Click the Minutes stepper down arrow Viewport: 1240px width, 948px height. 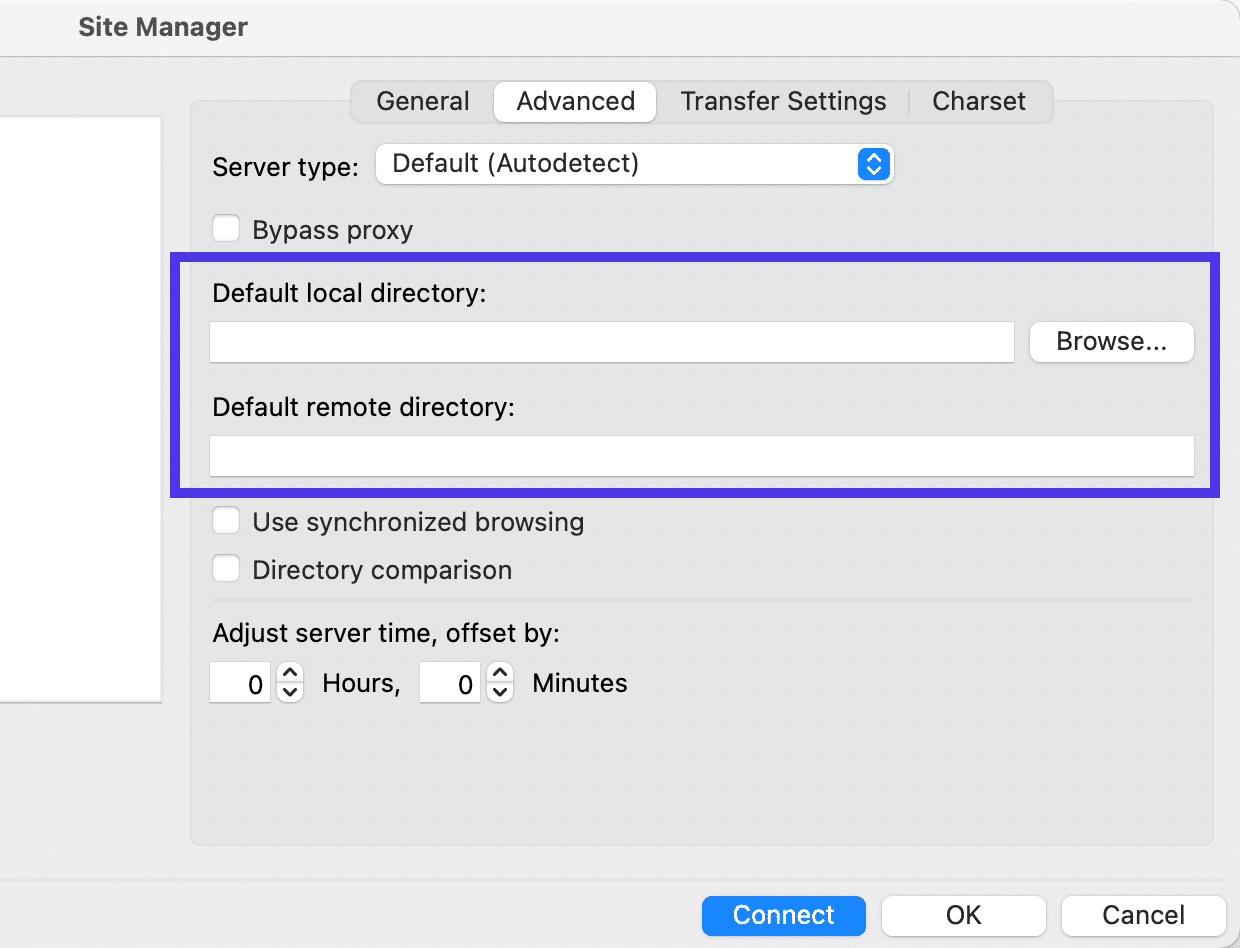499,691
